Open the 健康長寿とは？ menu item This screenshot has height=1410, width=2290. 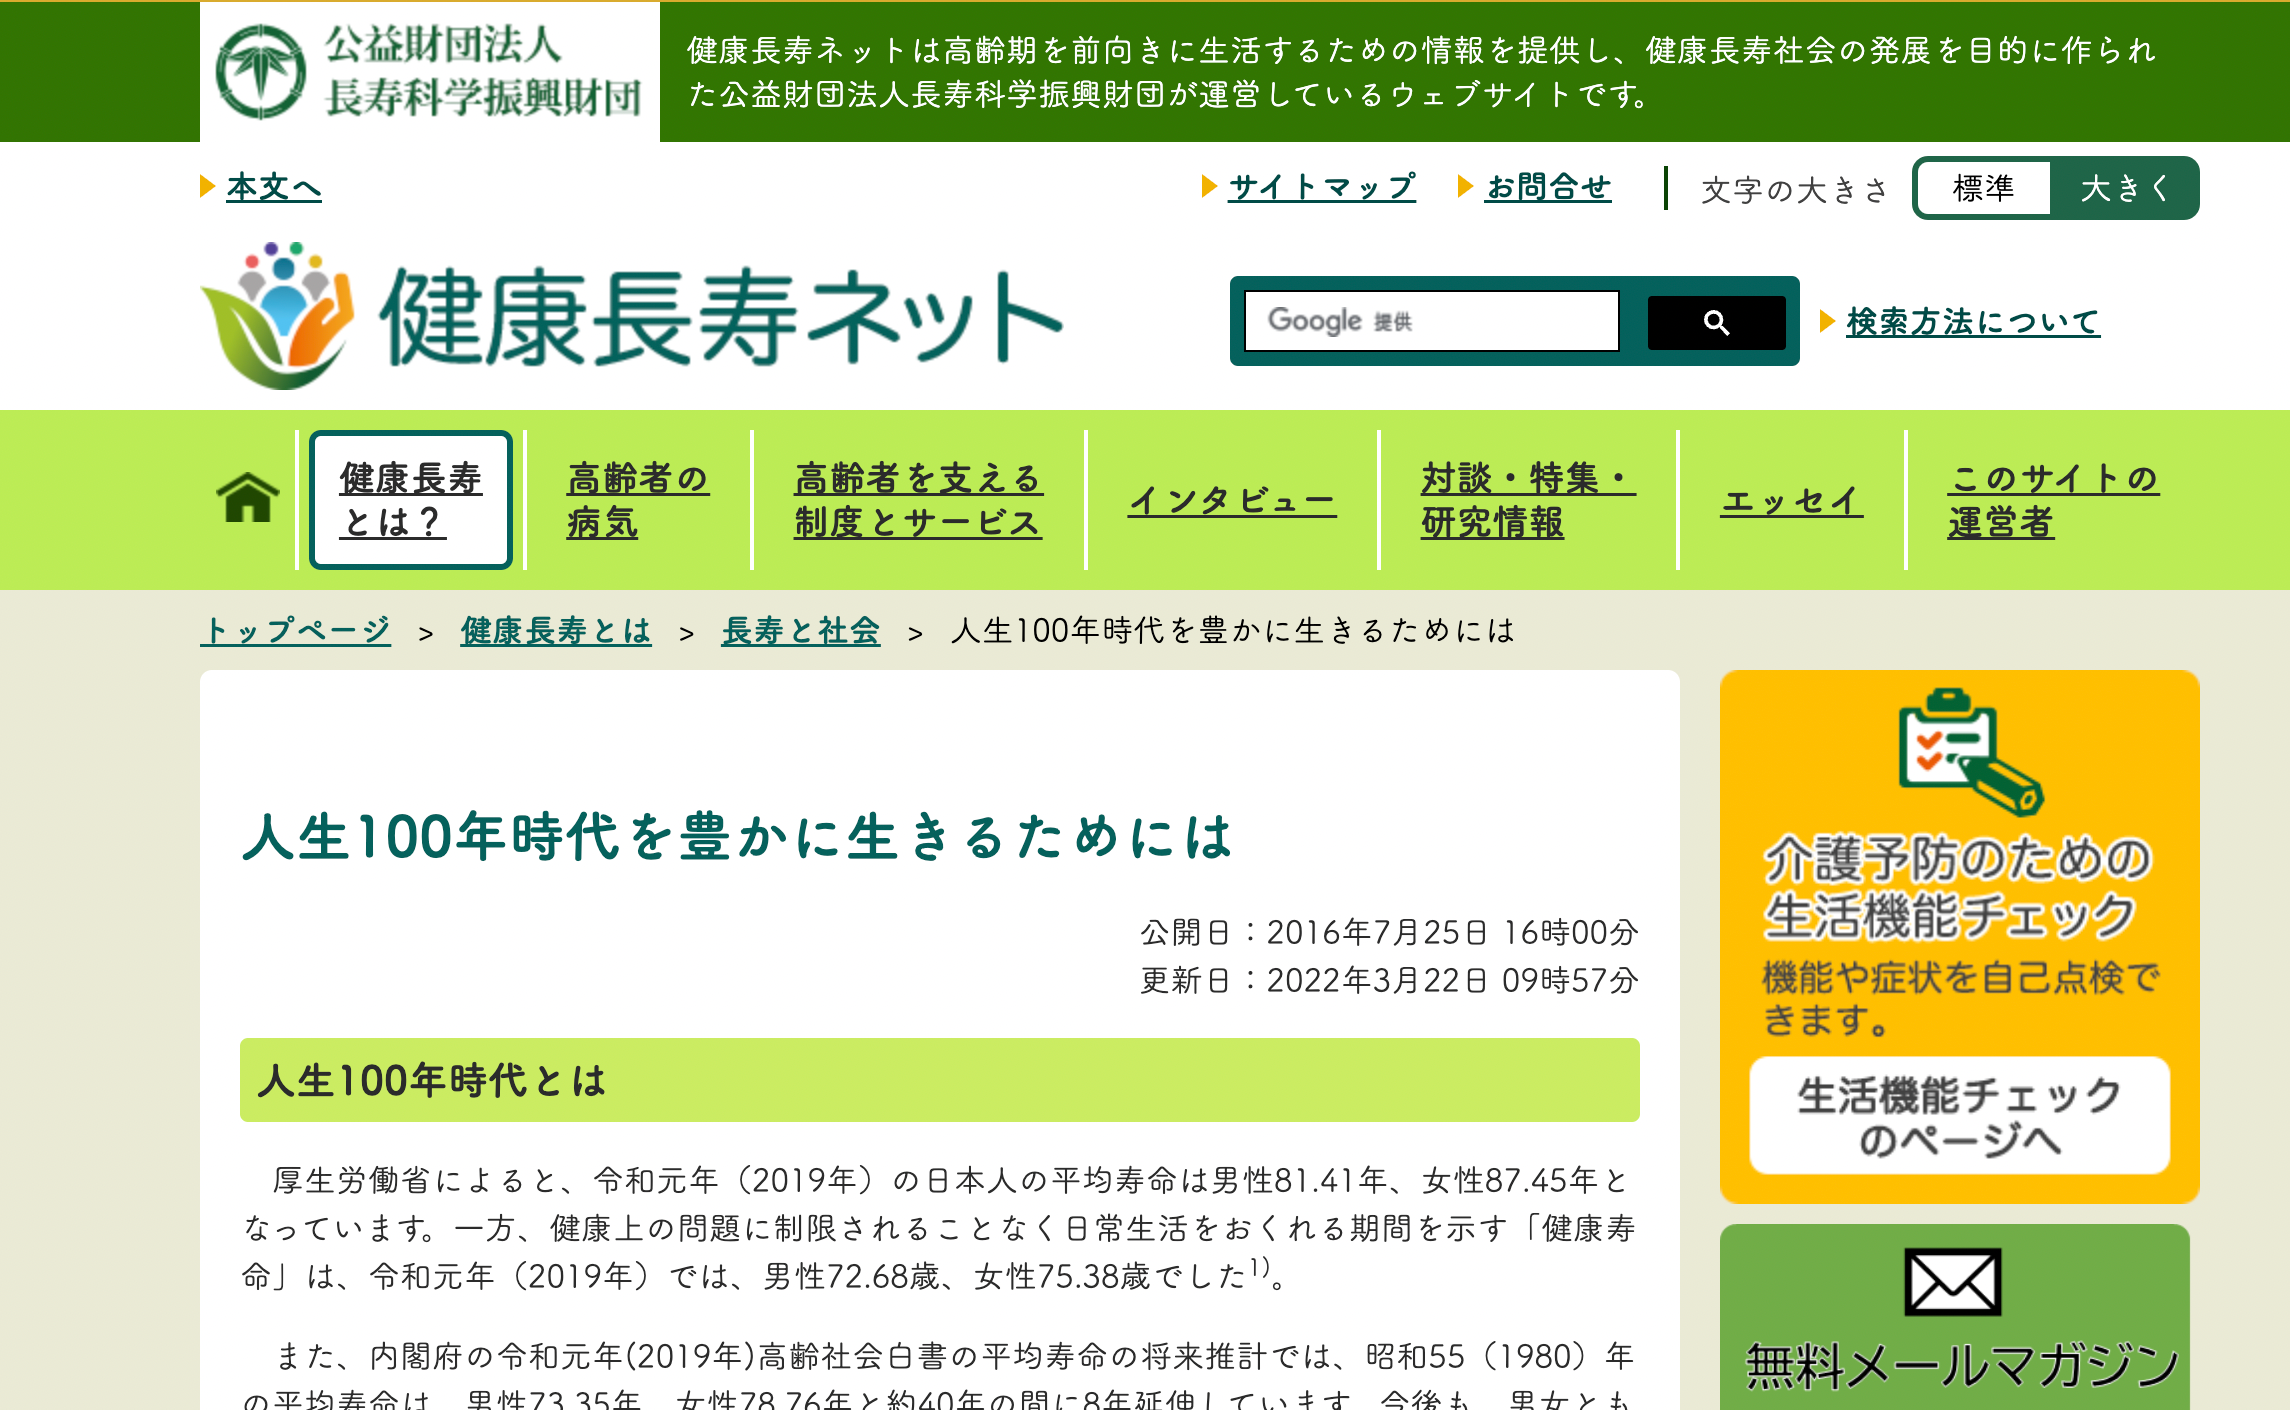(411, 500)
